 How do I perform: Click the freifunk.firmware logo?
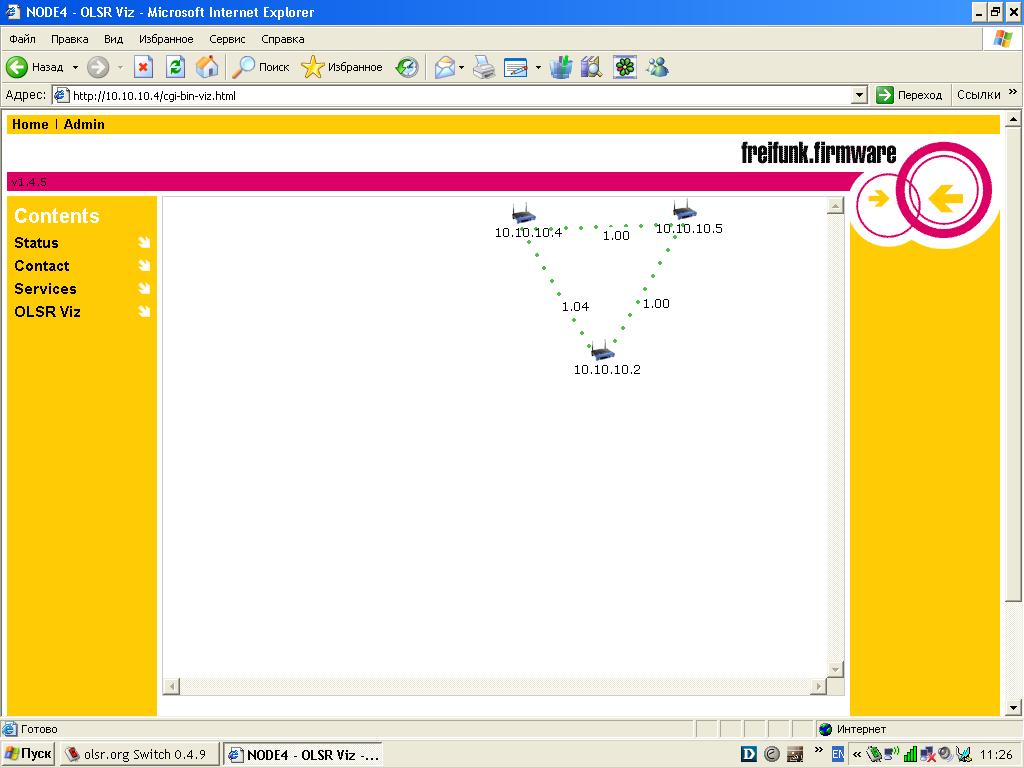(818, 153)
